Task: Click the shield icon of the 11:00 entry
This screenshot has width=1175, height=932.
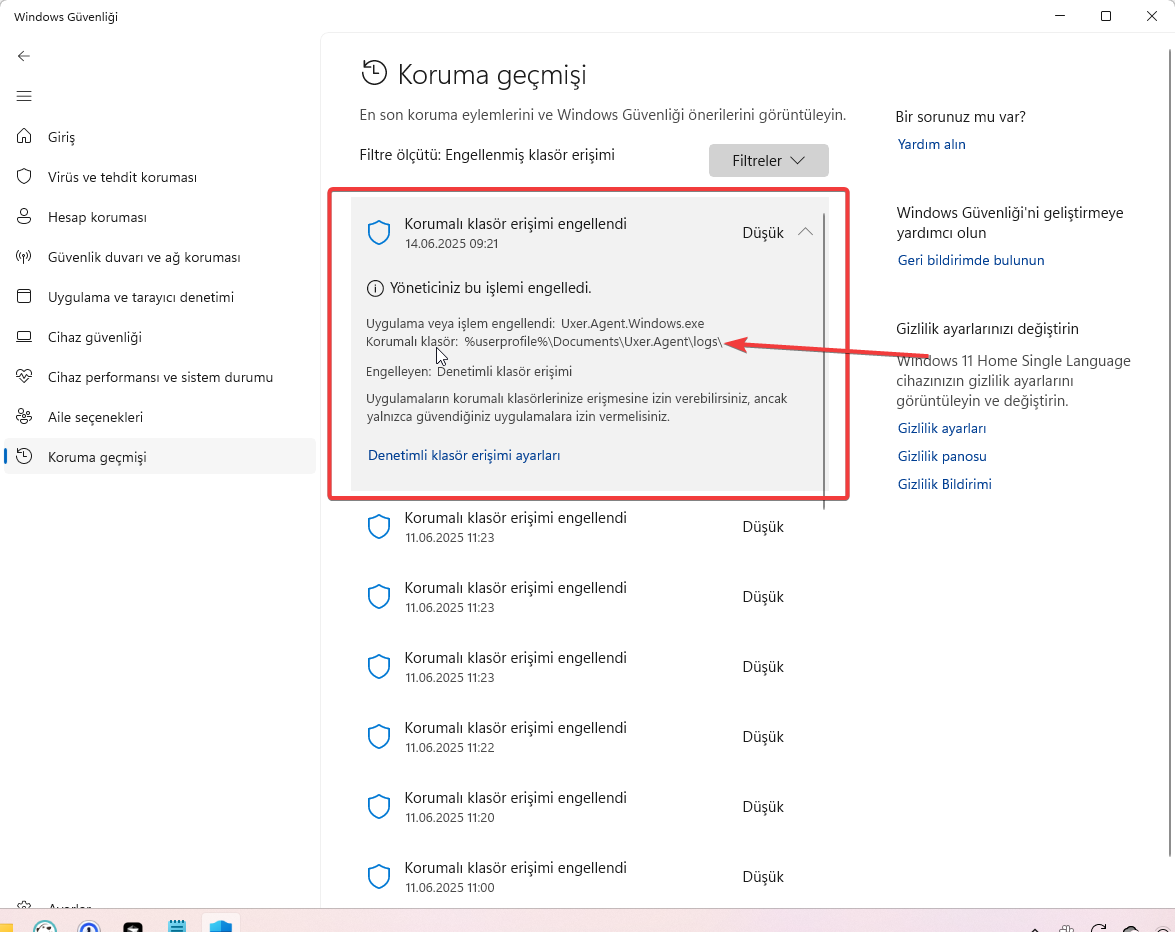Action: [x=379, y=877]
